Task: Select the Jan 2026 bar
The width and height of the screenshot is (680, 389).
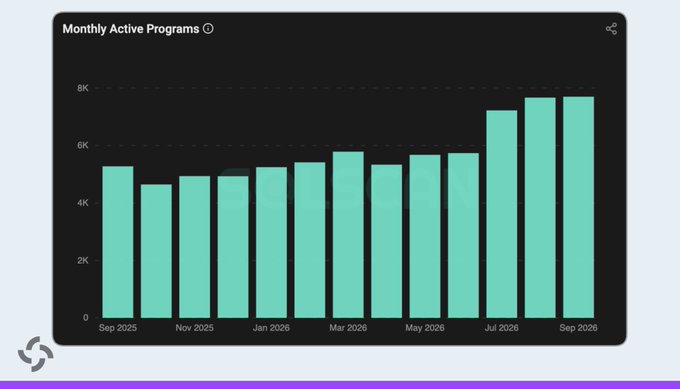Action: [271, 242]
